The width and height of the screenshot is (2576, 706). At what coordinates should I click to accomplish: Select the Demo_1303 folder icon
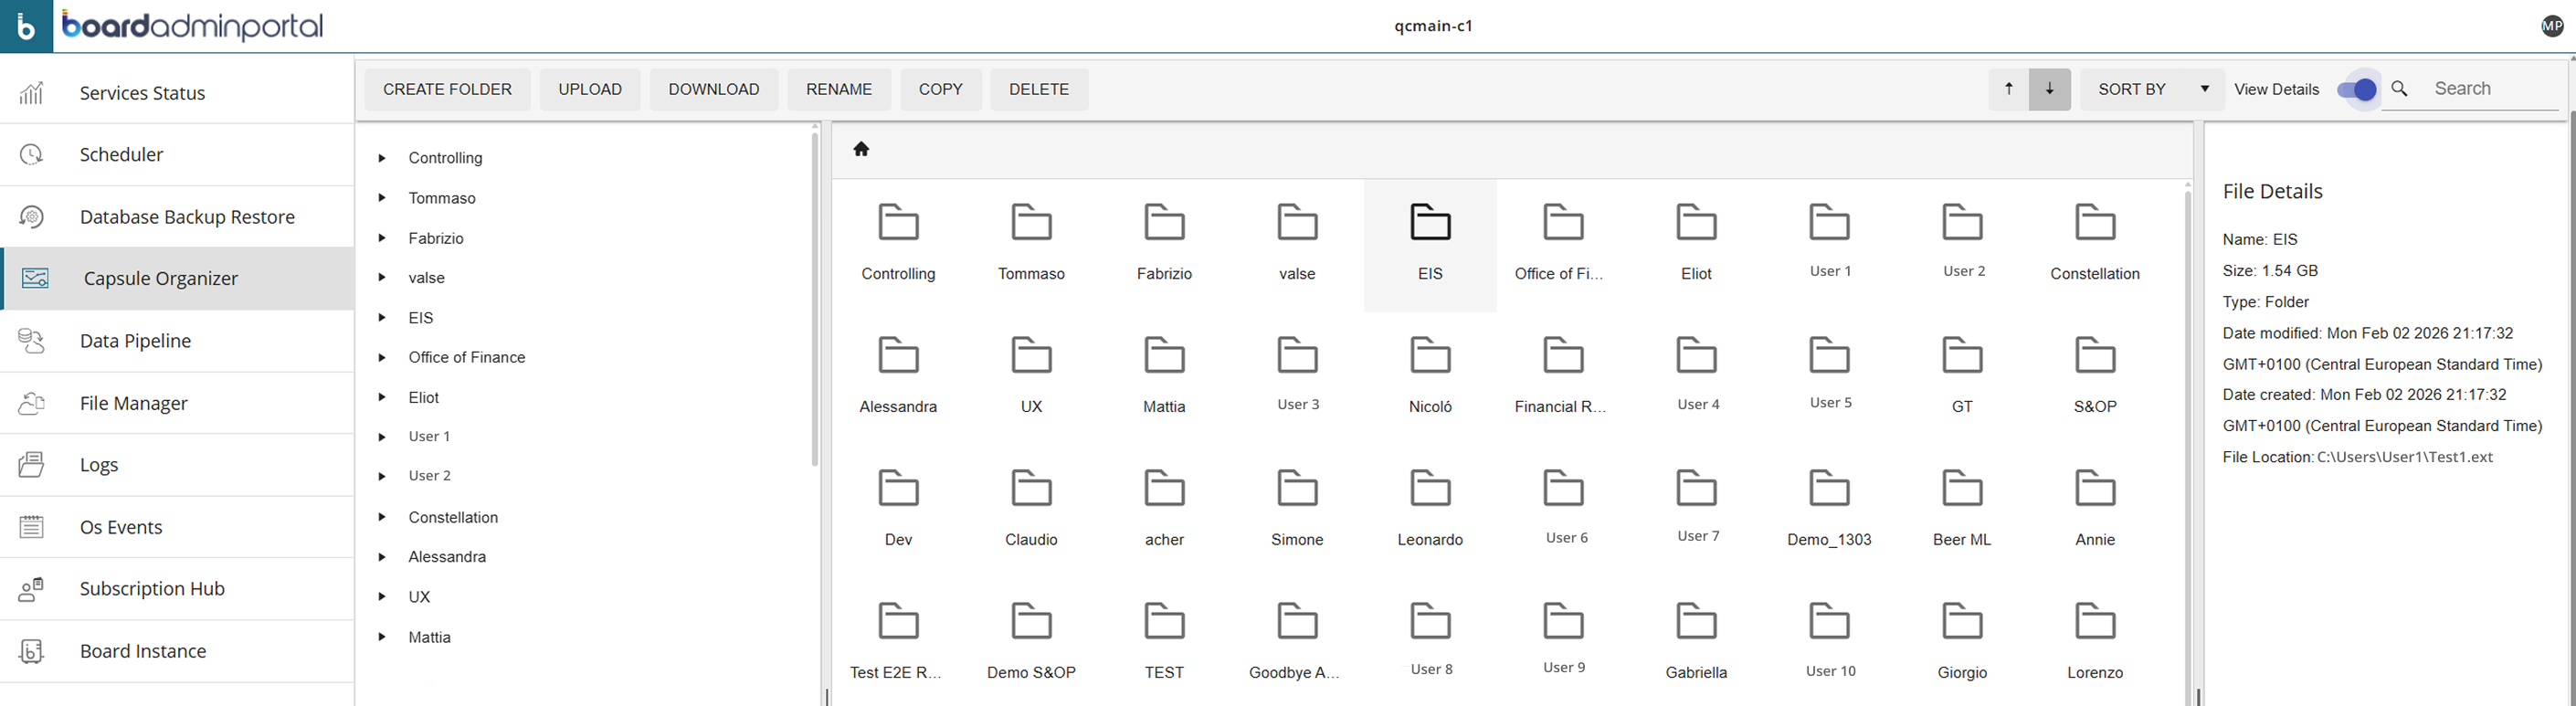pyautogui.click(x=1829, y=488)
